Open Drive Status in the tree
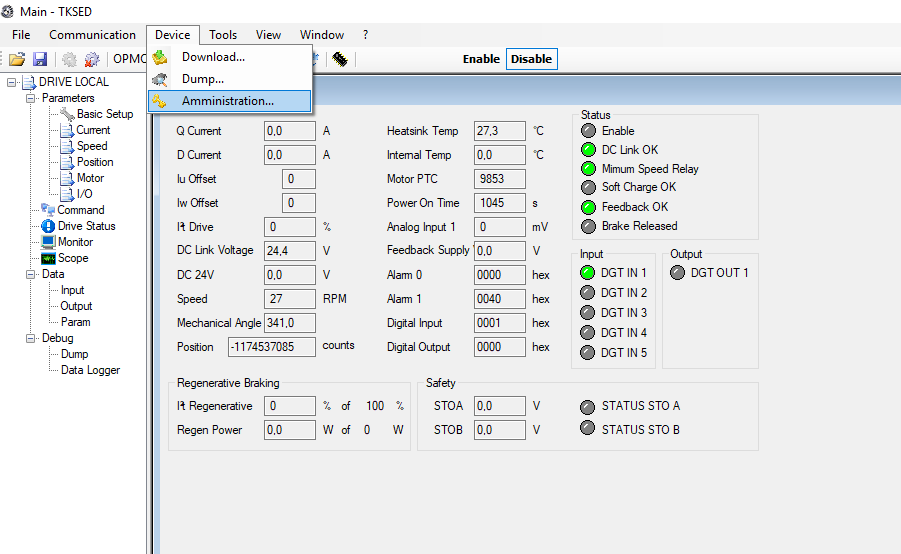901x554 pixels. 86,226
